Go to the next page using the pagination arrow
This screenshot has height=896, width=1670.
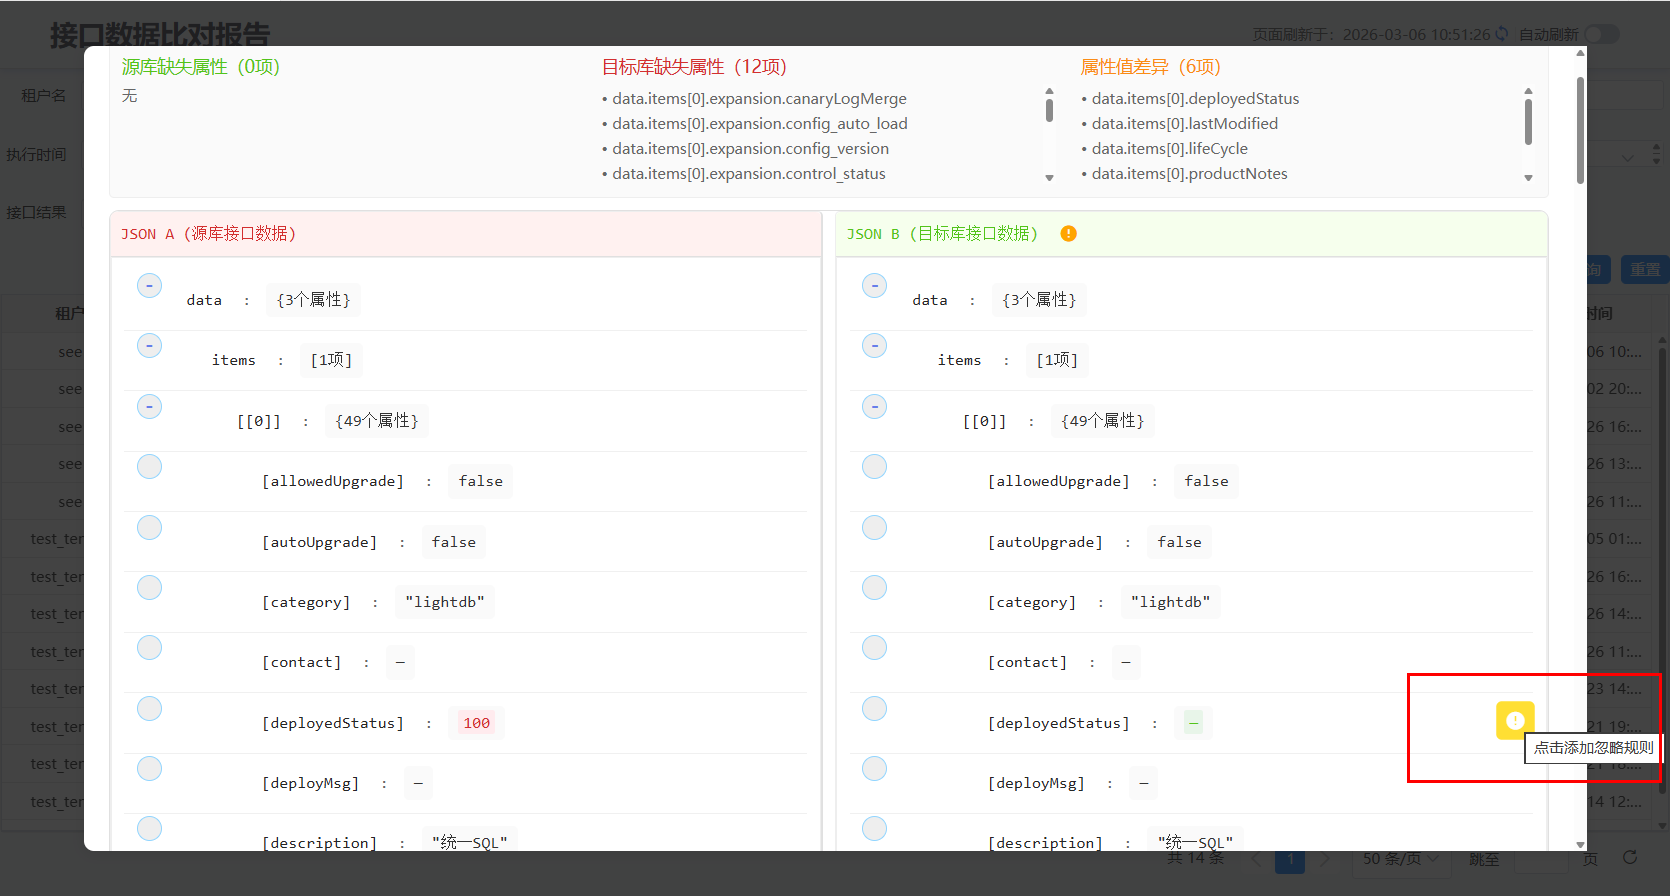point(1326,859)
